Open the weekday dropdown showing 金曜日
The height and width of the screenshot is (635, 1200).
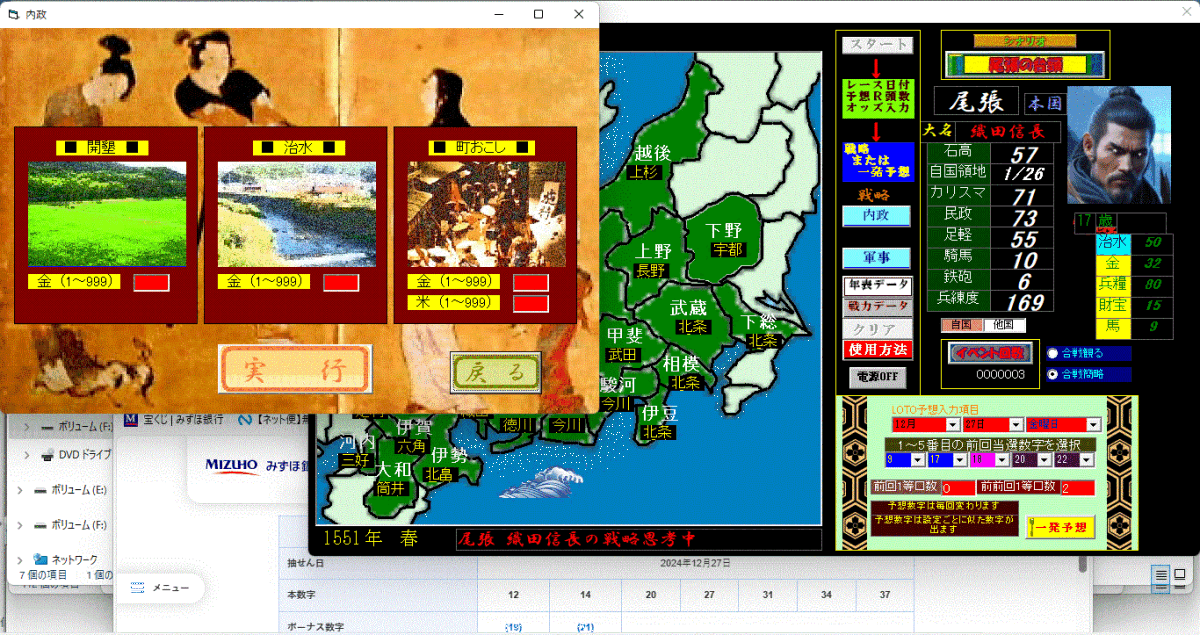[x=1092, y=425]
